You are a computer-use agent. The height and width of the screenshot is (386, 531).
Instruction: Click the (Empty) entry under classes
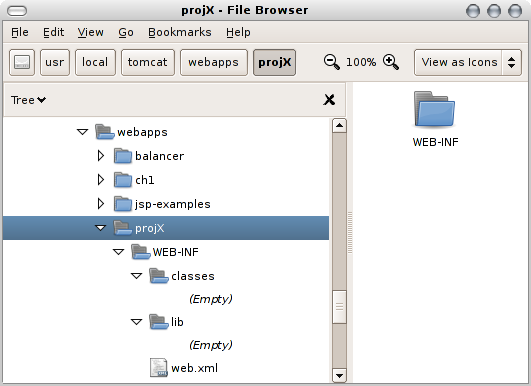[x=211, y=299]
